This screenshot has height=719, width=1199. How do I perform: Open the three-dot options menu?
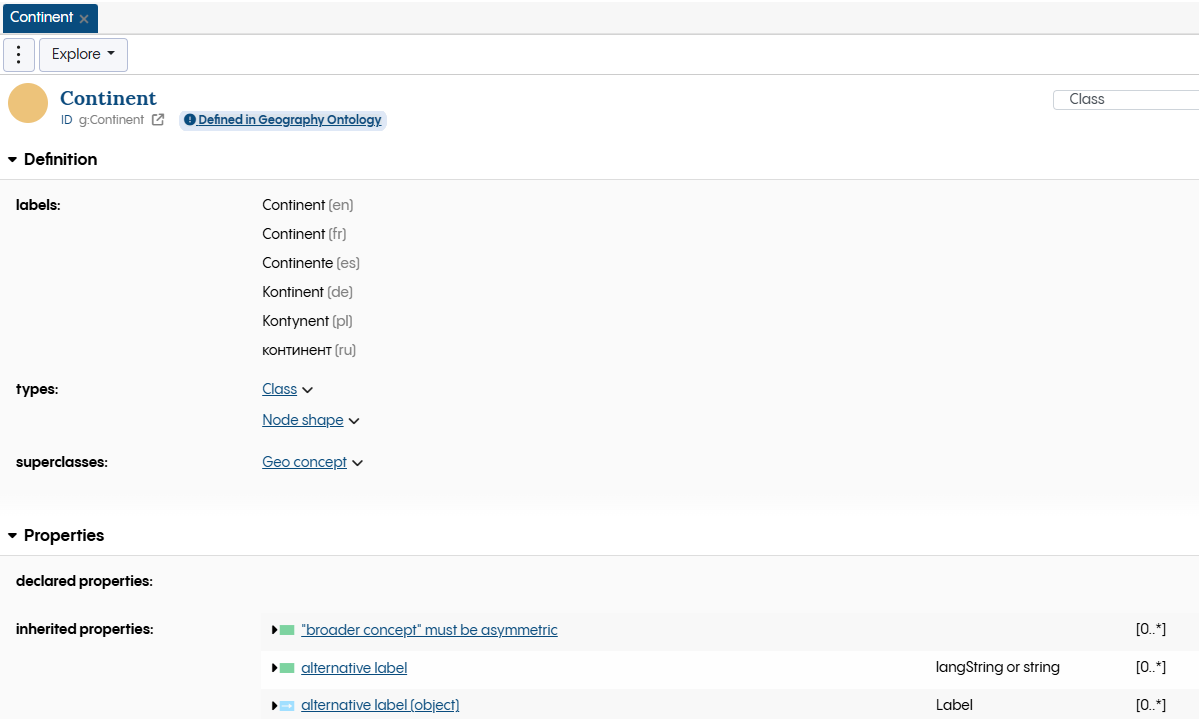18,54
